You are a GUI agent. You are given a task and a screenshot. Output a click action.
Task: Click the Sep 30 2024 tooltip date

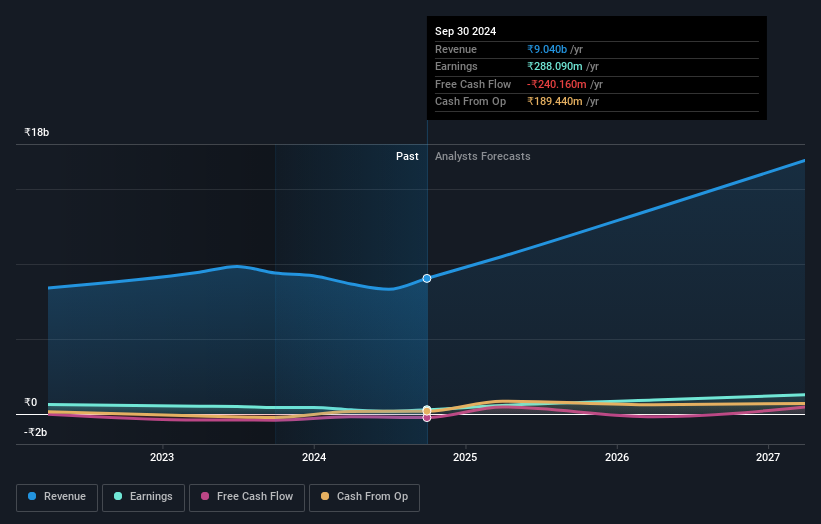click(x=465, y=31)
